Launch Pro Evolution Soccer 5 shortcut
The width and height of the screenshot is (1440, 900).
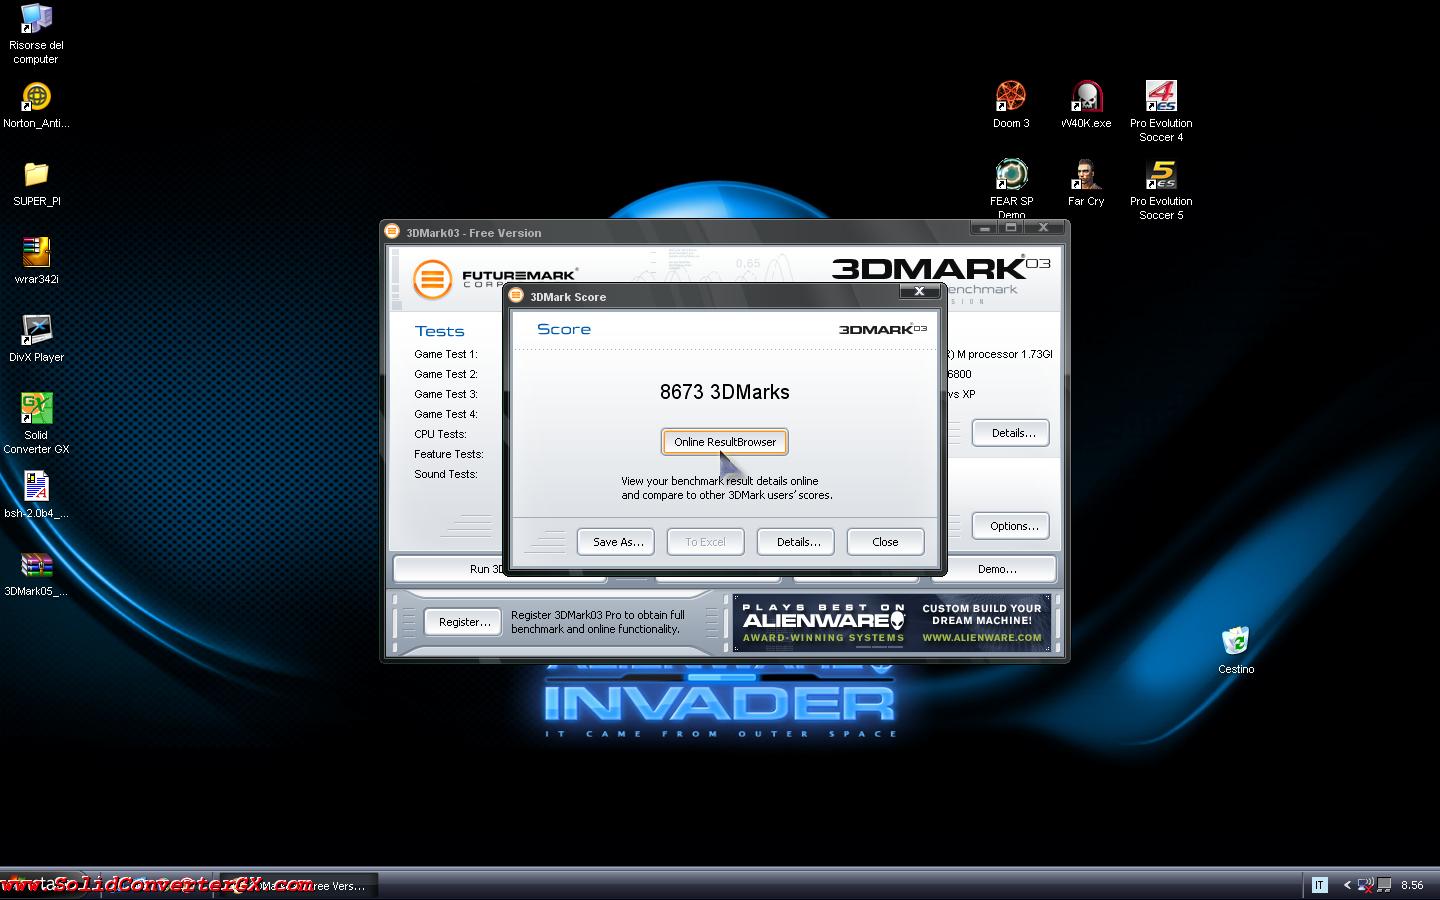1161,190
